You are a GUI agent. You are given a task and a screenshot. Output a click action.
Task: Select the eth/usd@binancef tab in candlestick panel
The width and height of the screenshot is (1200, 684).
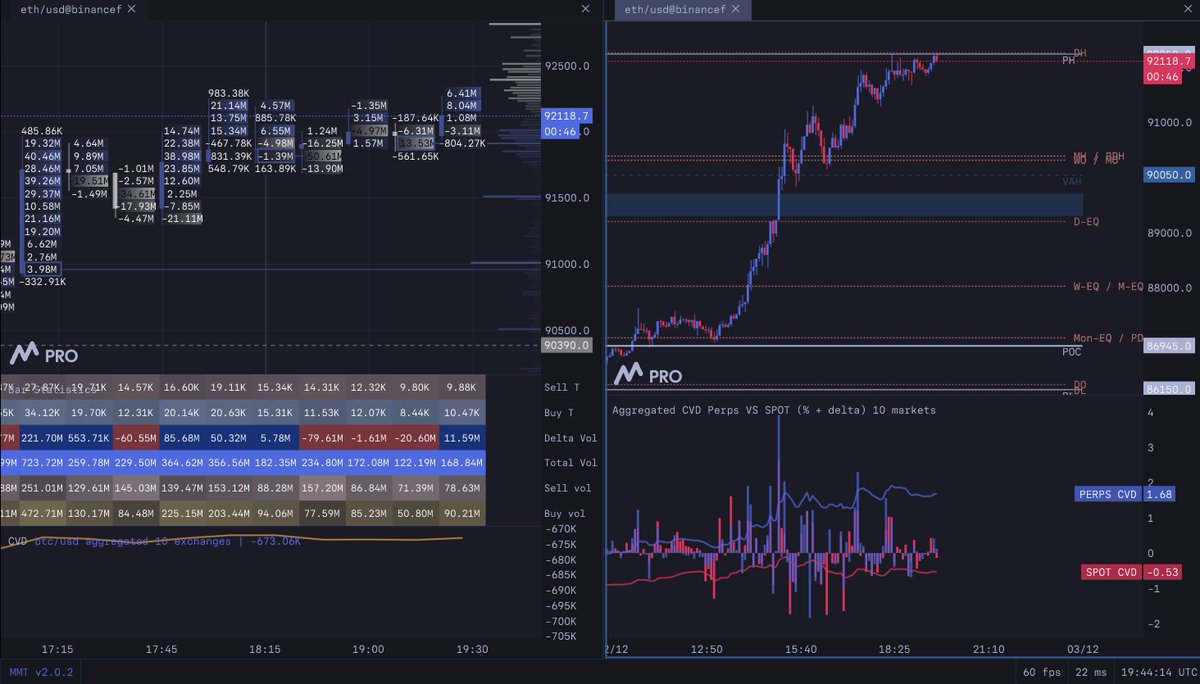(677, 9)
